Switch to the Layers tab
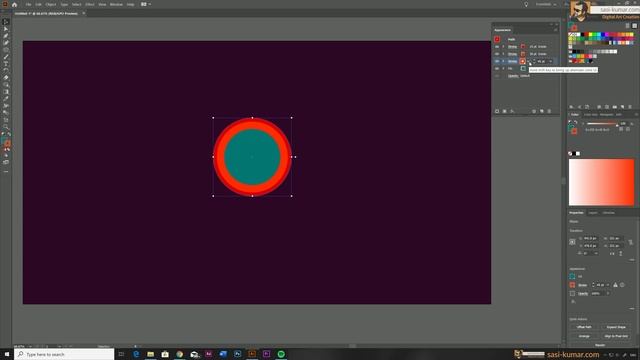640x360 pixels. tap(593, 213)
